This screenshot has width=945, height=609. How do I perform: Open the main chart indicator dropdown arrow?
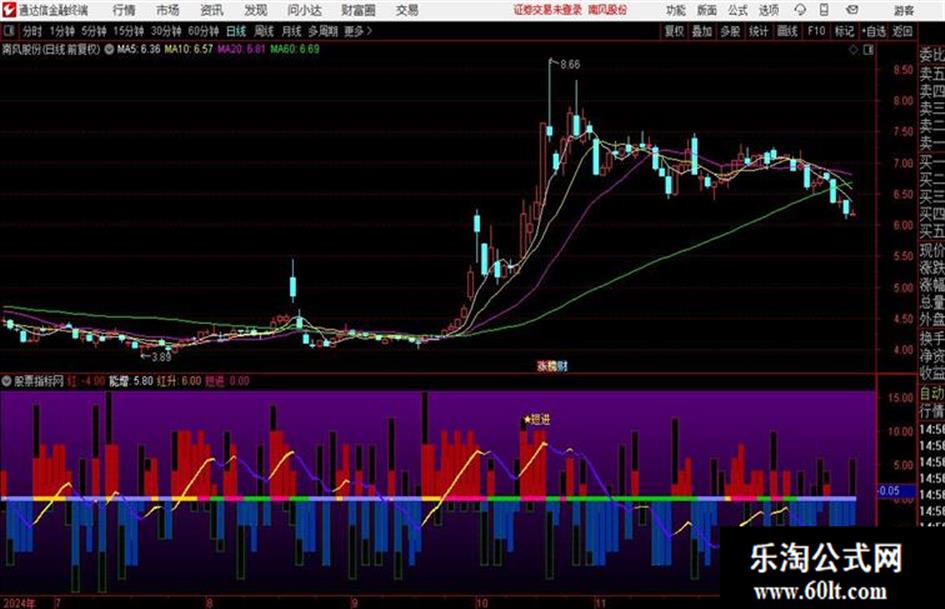coord(109,49)
